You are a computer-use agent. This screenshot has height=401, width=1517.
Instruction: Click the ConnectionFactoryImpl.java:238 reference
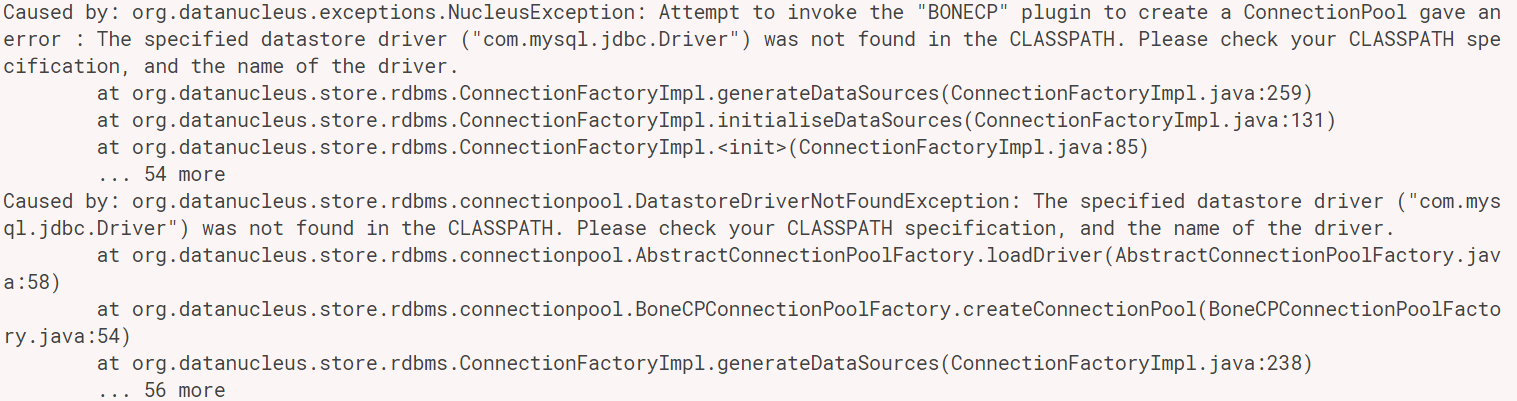point(1126,363)
